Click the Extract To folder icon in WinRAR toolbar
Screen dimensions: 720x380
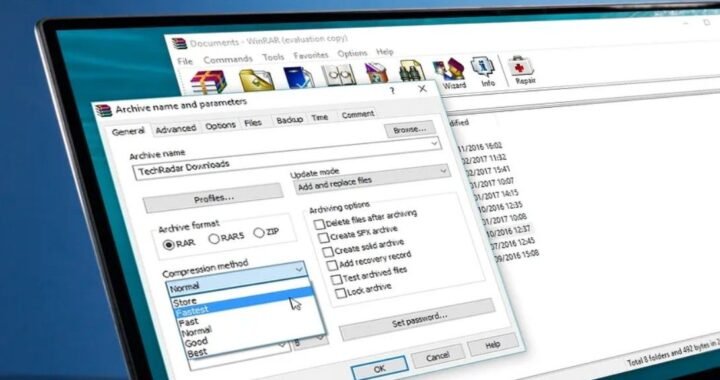click(x=257, y=80)
